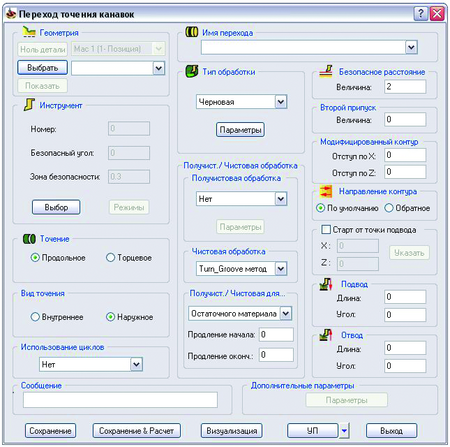Open Получистовая обработка Нет dropdown
The image size is (450, 447).
[281, 199]
